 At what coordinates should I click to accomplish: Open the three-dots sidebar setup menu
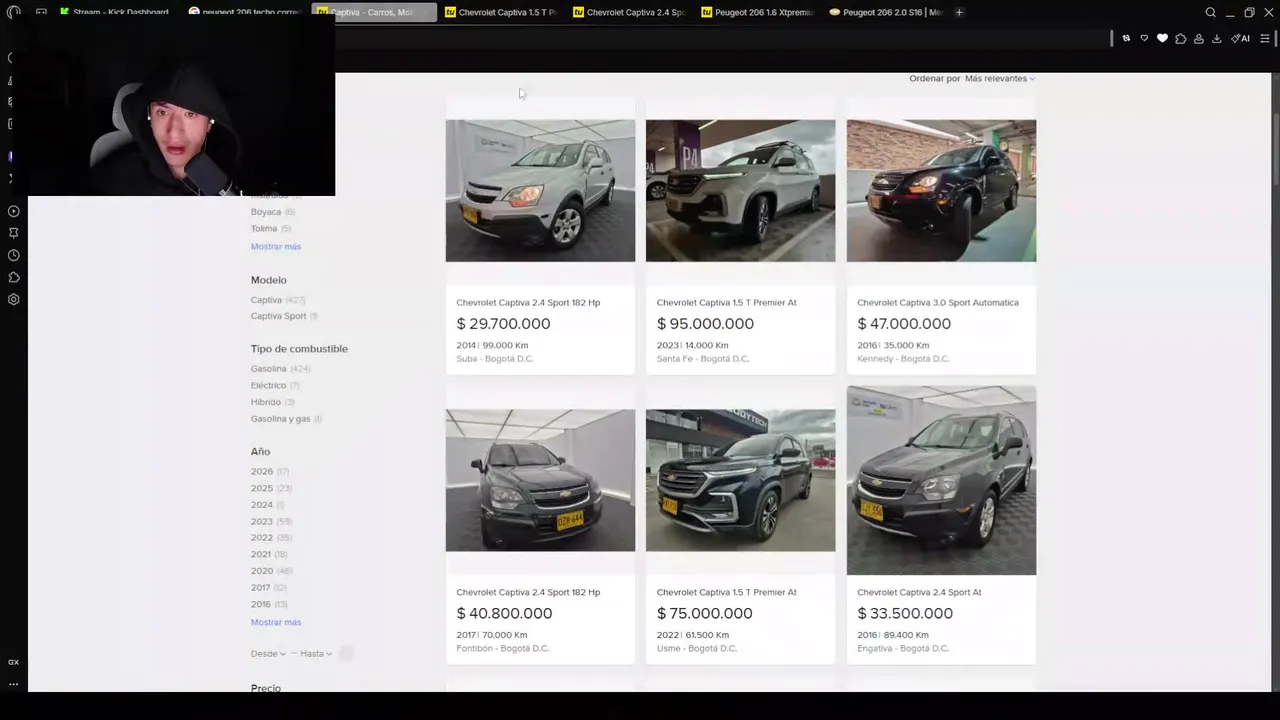click(13, 684)
